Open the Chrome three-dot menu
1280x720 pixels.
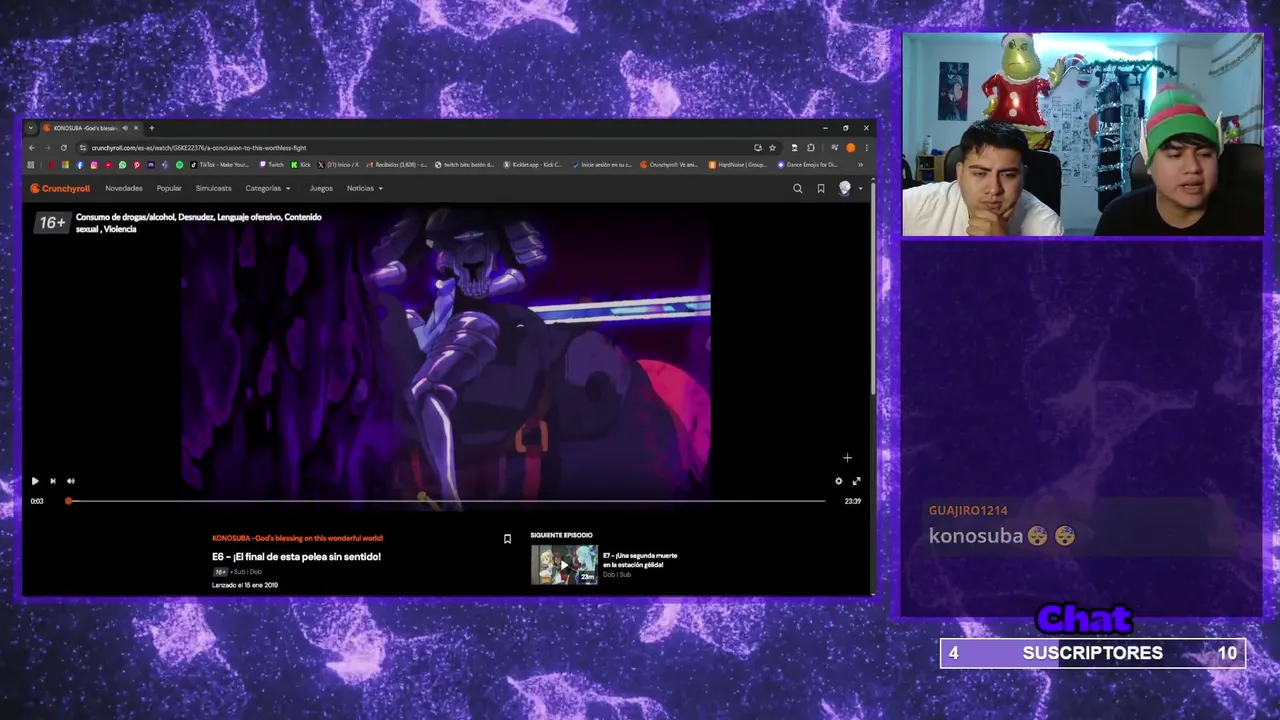(x=866, y=148)
